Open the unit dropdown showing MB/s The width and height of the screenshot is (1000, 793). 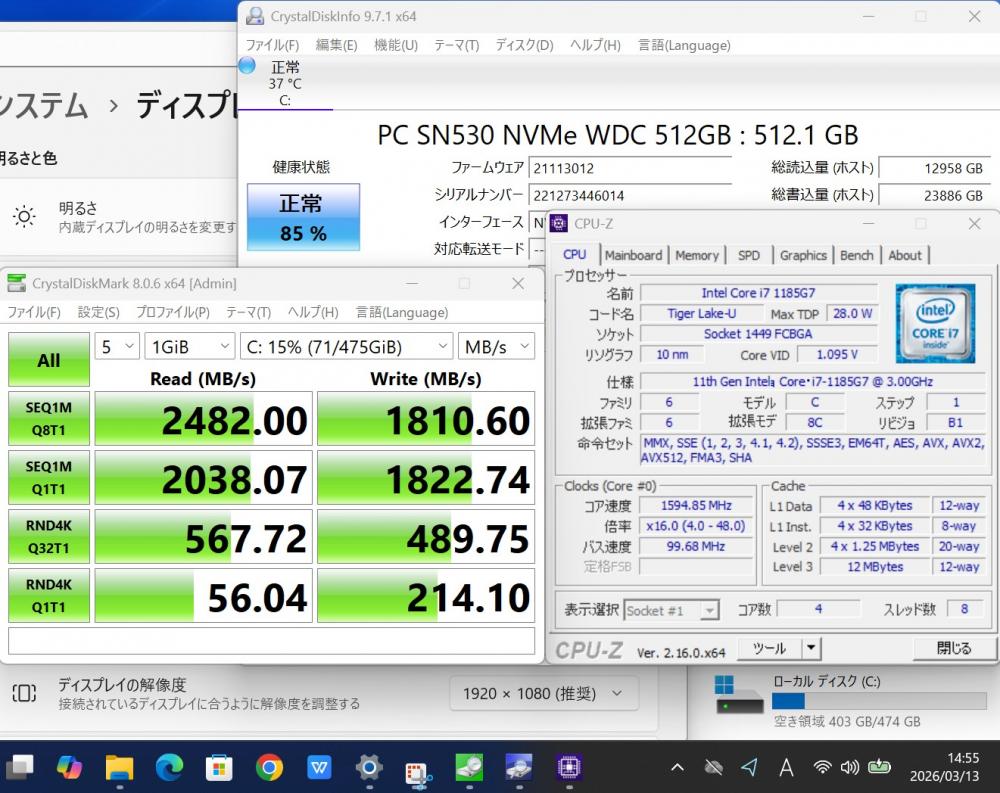click(497, 346)
